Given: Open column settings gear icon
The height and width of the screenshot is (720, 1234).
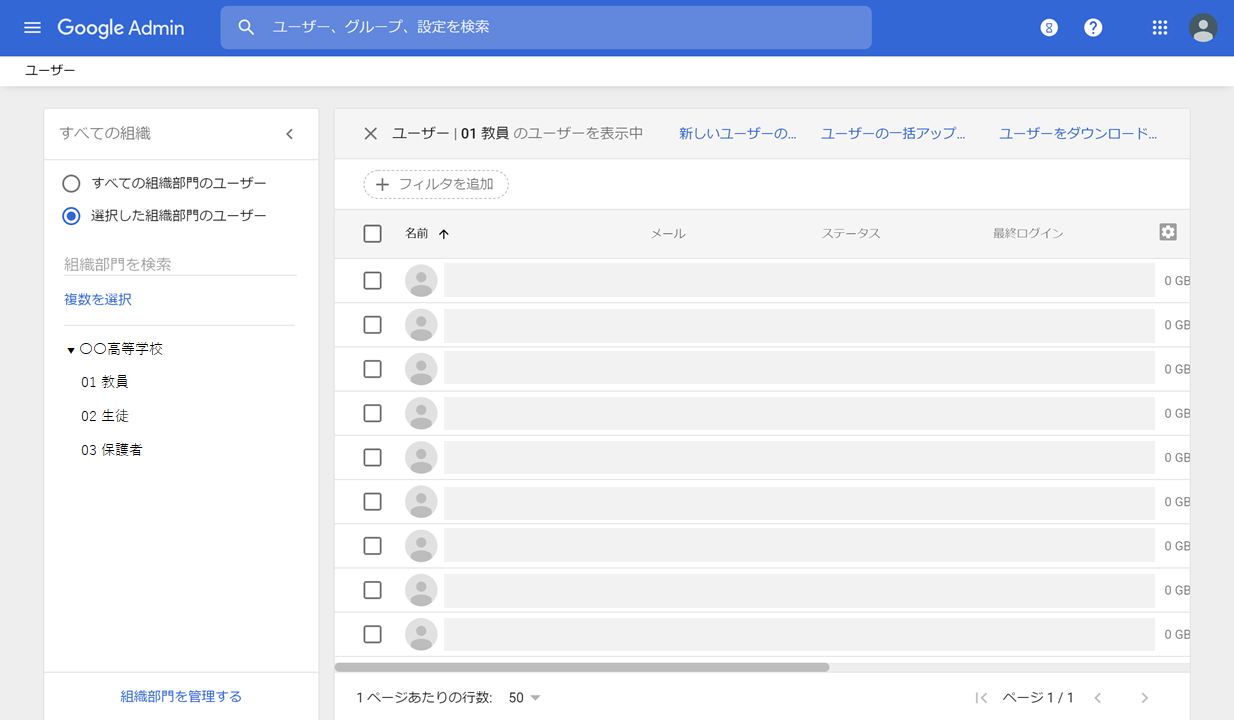Looking at the screenshot, I should [1168, 232].
